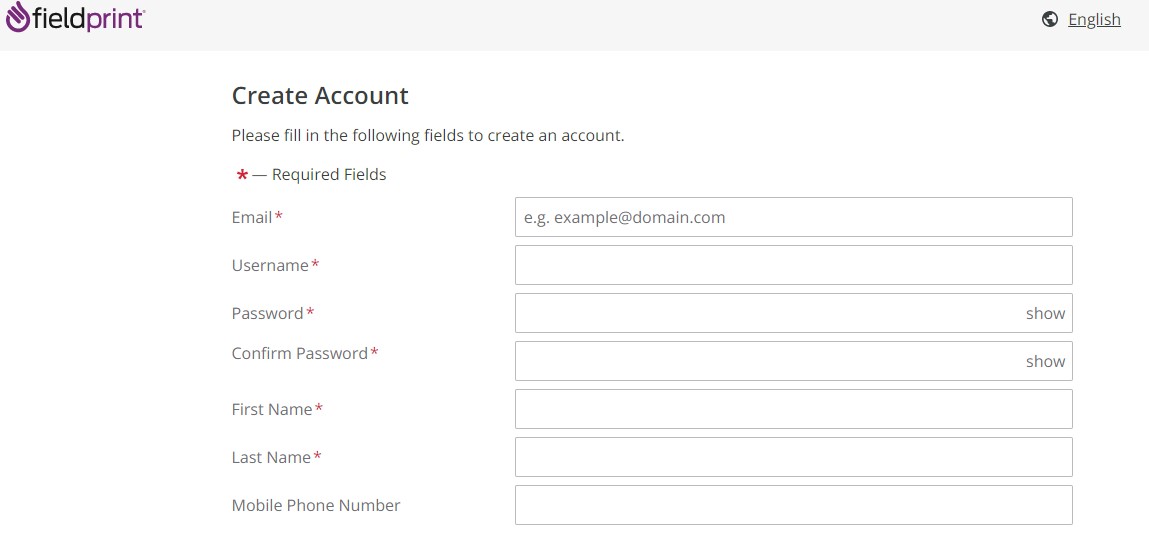Viewport: 1149px width, 534px height.
Task: Select the Last Name input
Action: pyautogui.click(x=794, y=457)
